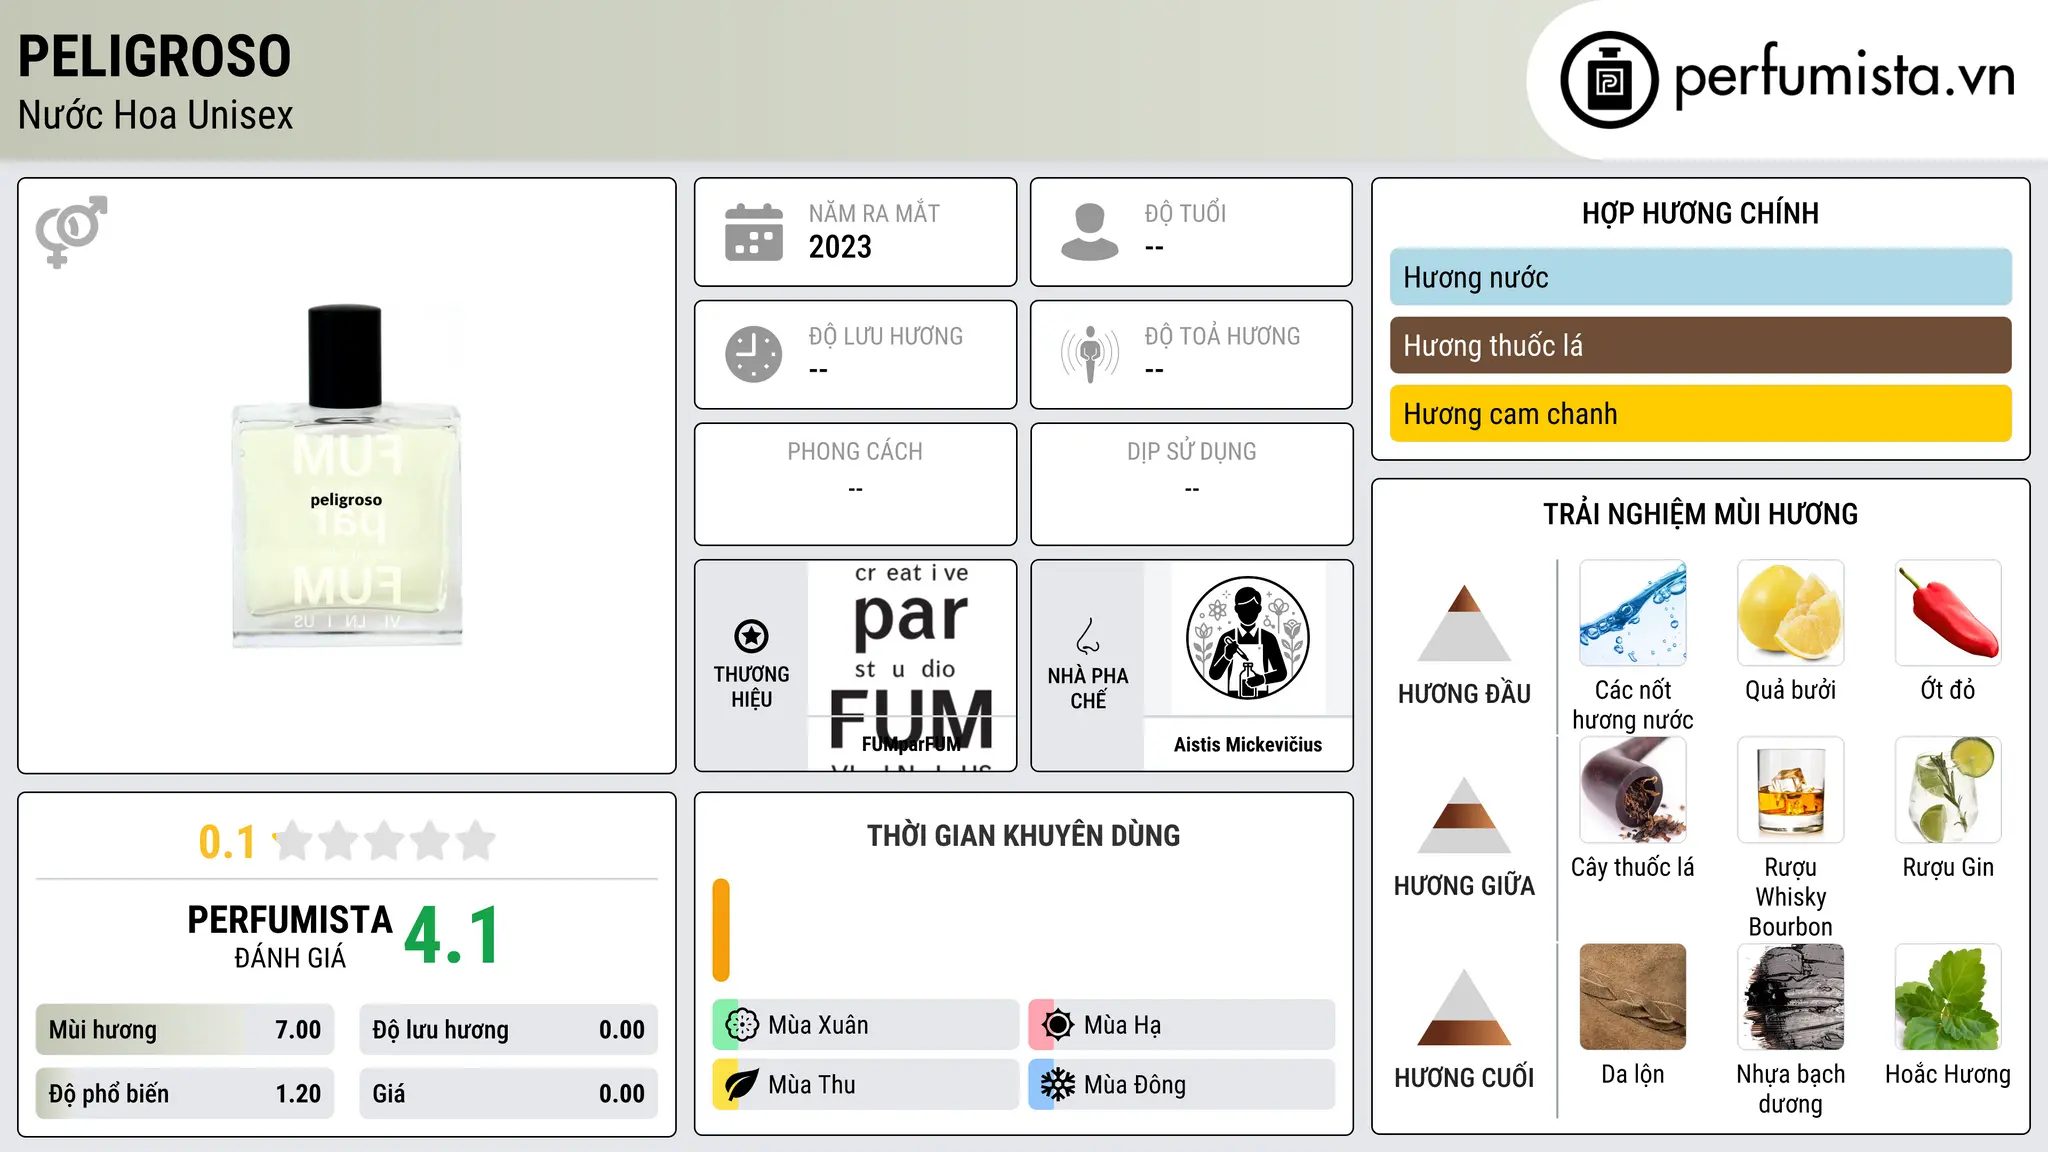The image size is (2048, 1152).
Task: Click the Nước Hoa Unisex subtitle
Action: pyautogui.click(x=155, y=115)
